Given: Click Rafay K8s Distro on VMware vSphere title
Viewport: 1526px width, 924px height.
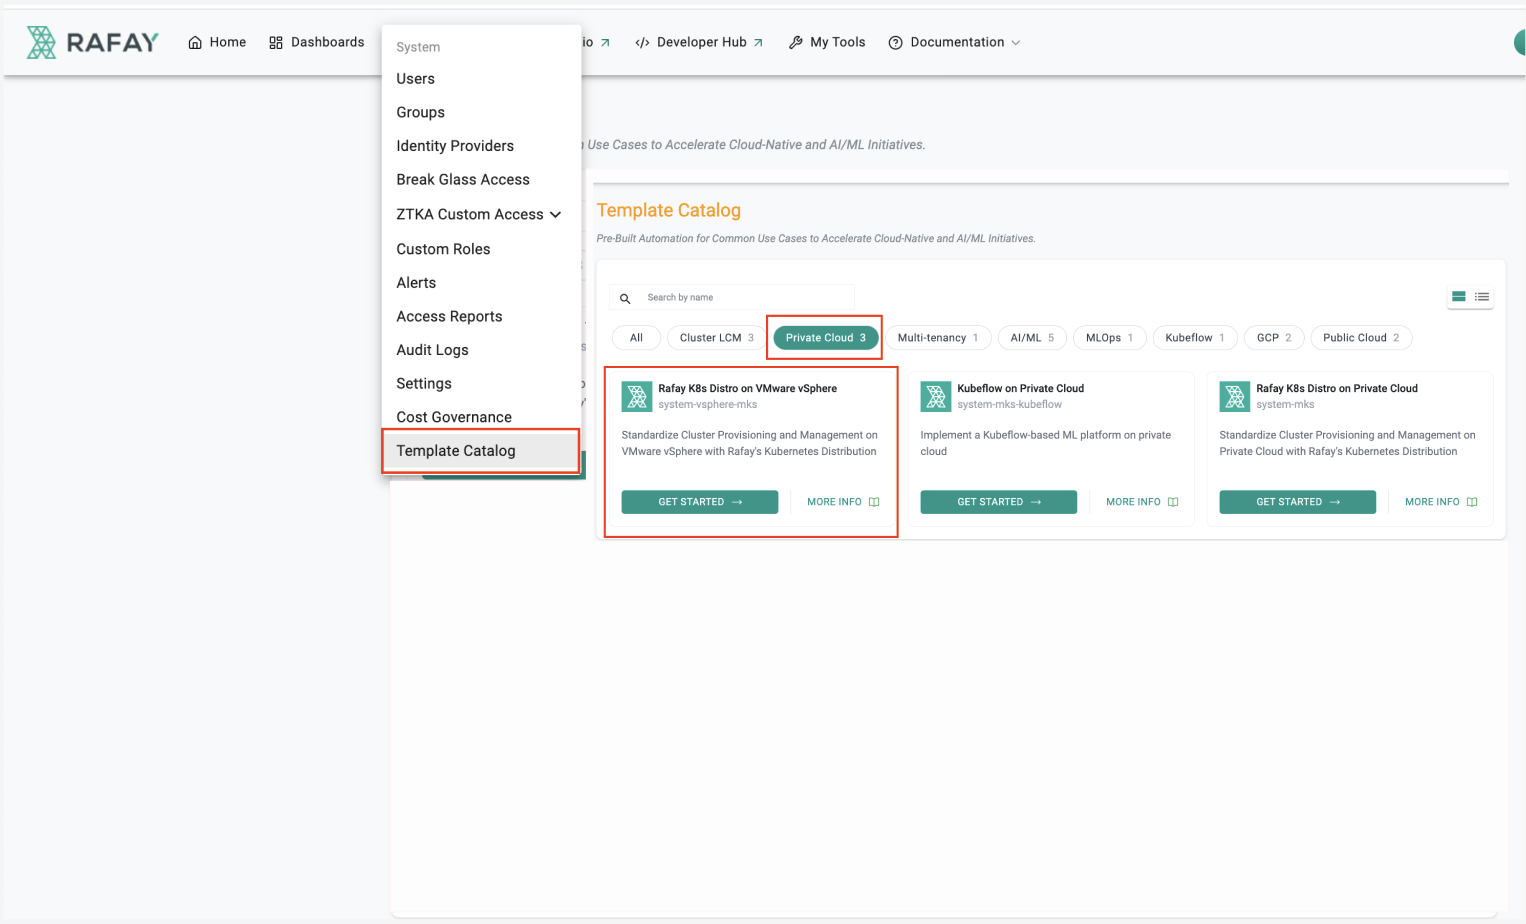Looking at the screenshot, I should click(748, 388).
